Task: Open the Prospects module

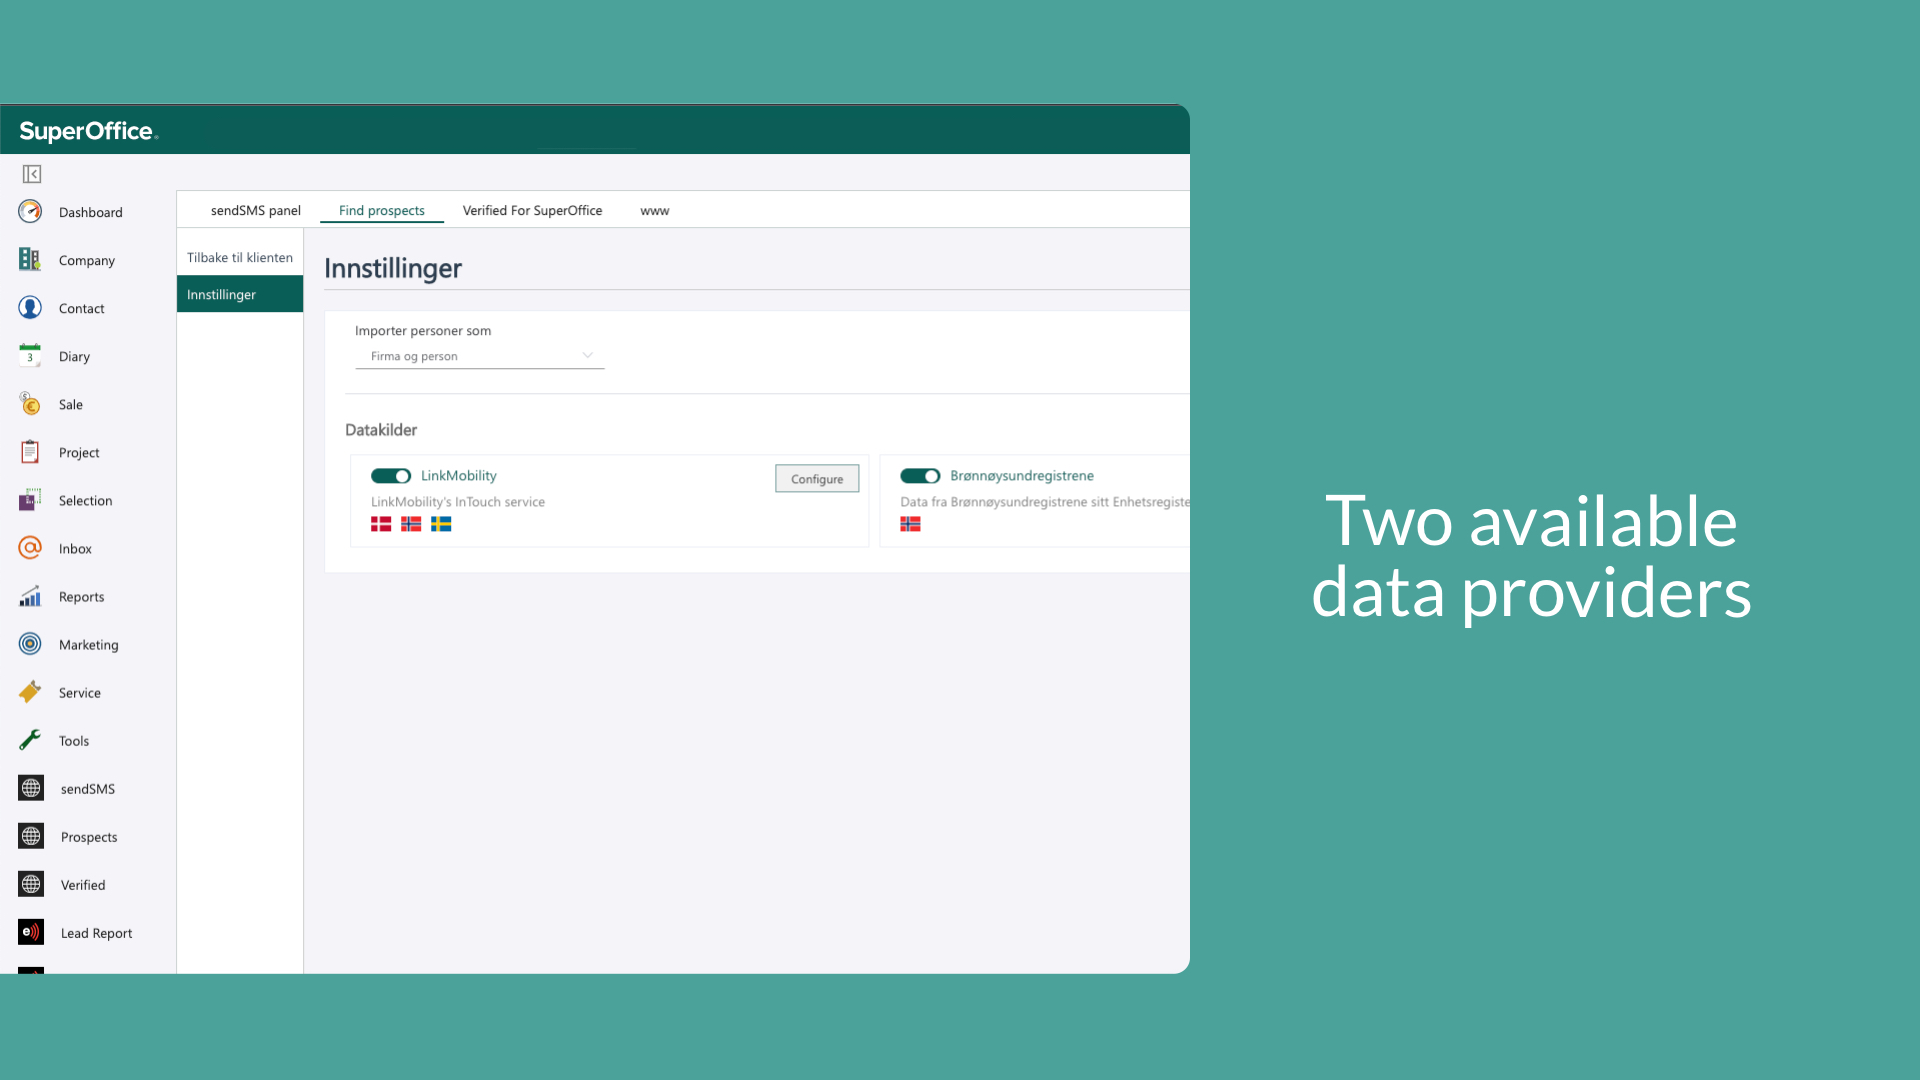Action: click(x=87, y=835)
